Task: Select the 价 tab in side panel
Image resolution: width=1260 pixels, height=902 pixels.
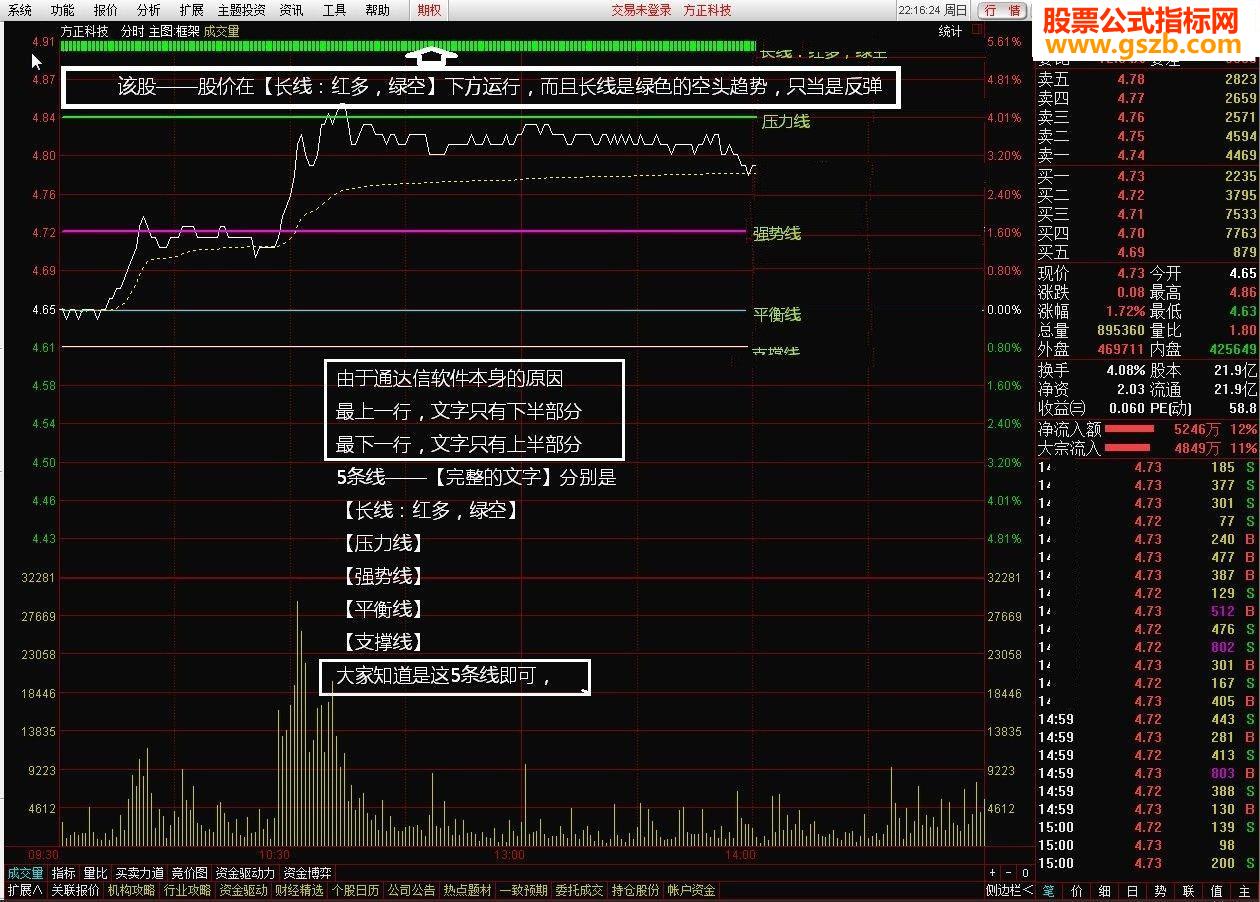Action: [x=1076, y=890]
